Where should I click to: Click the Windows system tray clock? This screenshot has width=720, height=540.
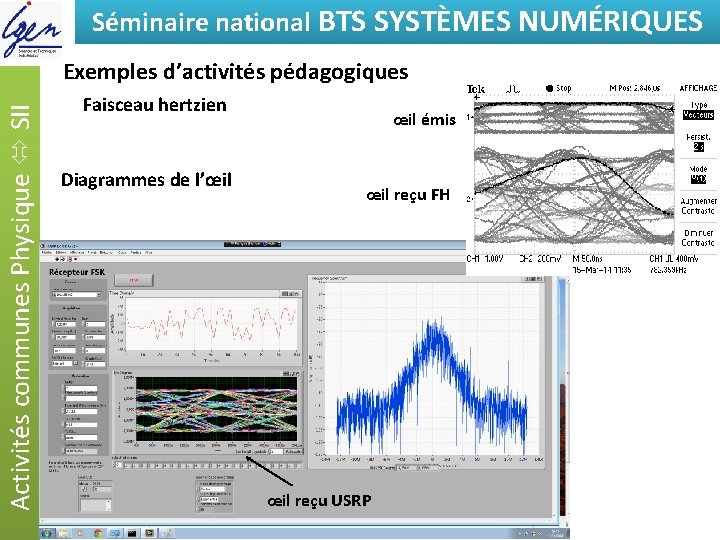pos(555,533)
